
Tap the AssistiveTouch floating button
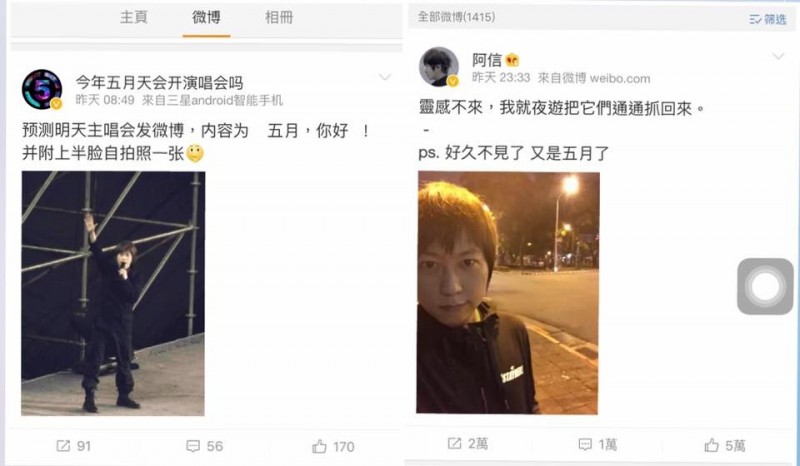tap(765, 286)
